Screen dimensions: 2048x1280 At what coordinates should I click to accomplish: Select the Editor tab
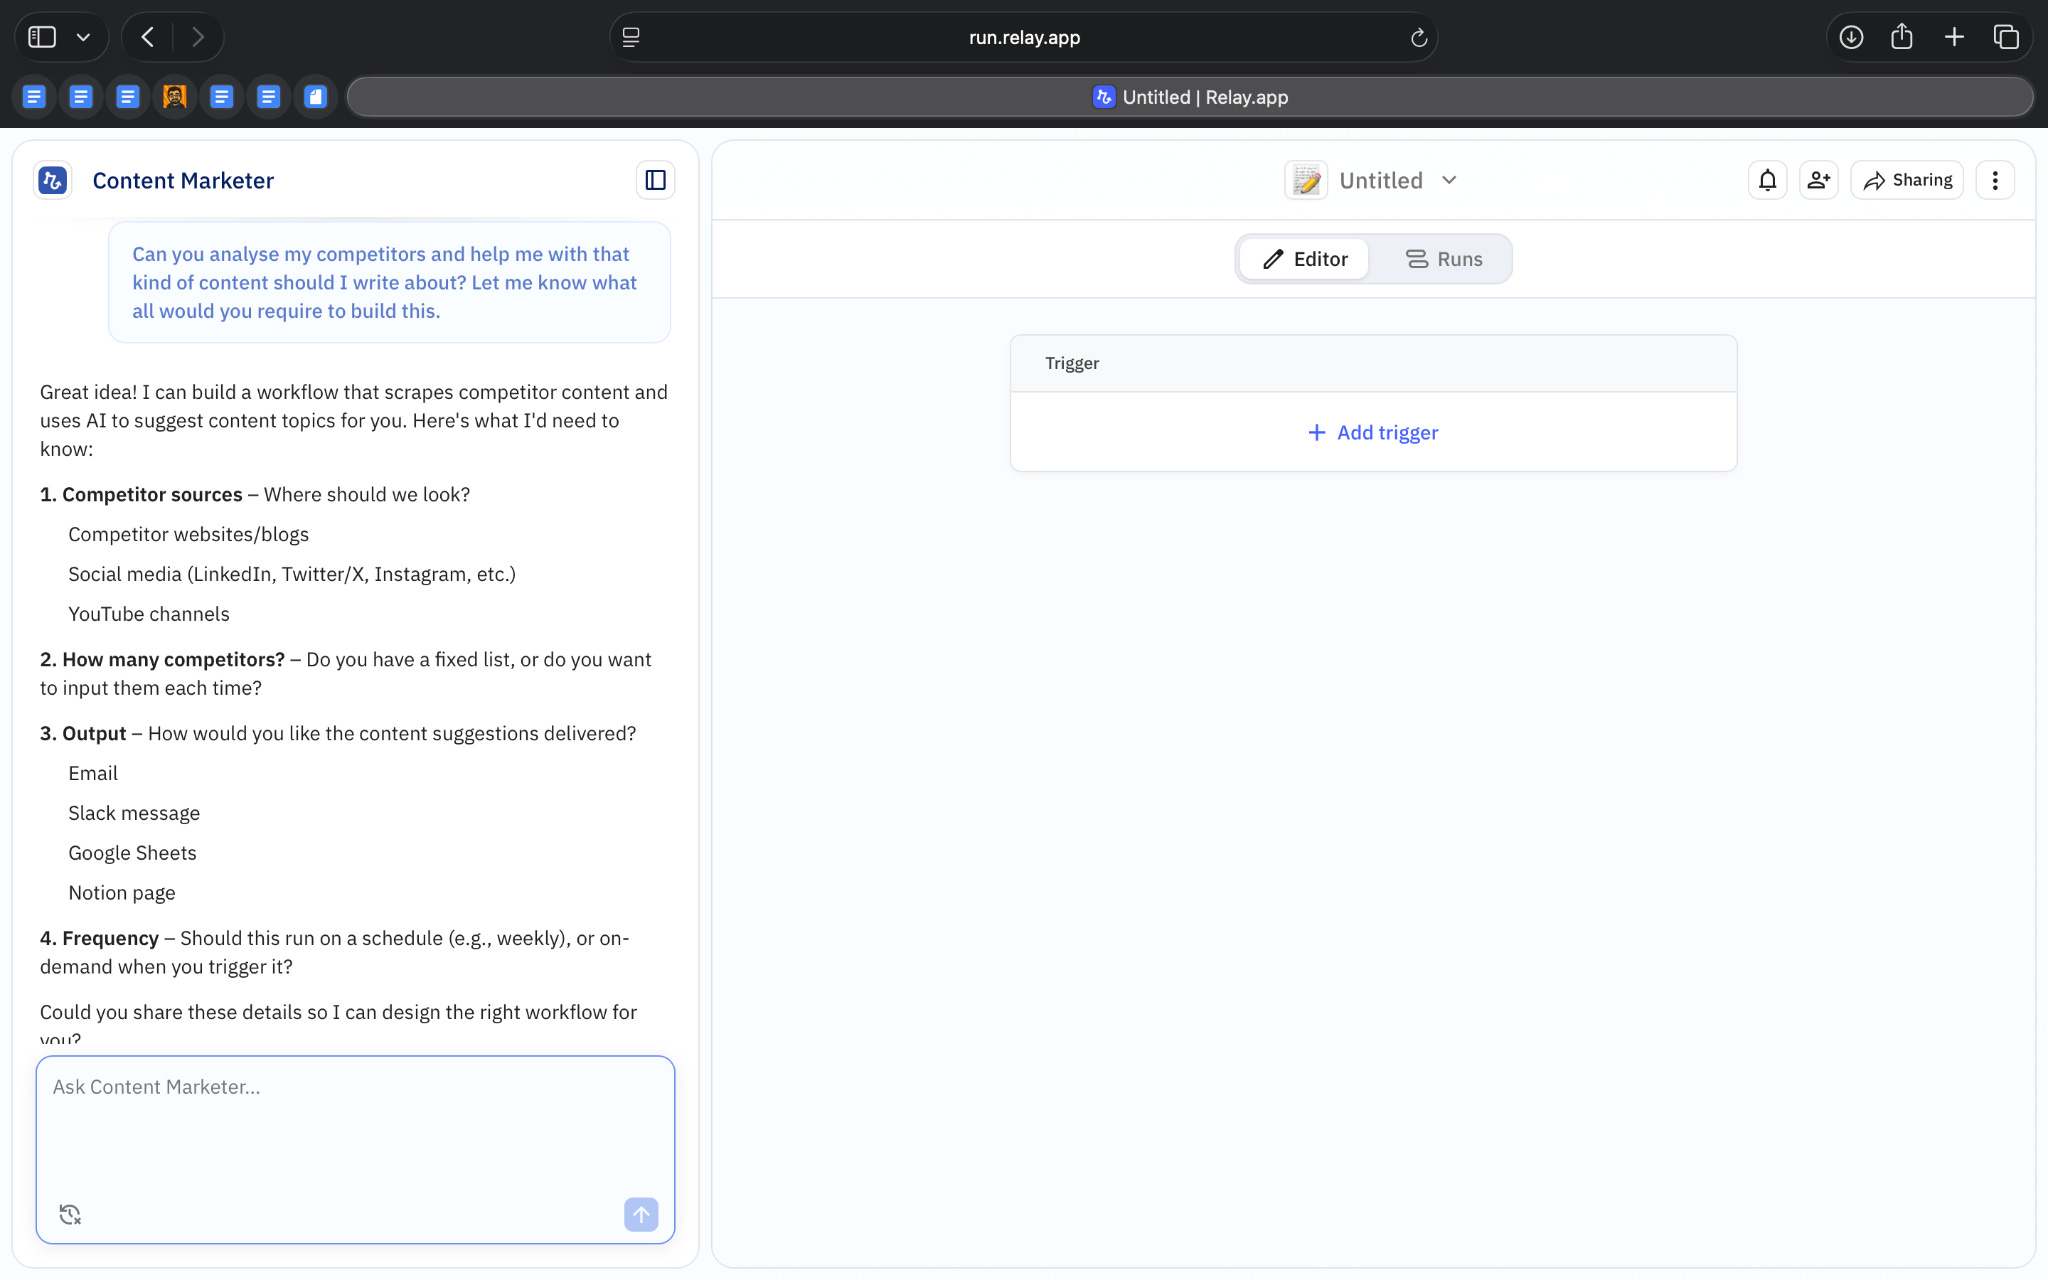(x=1305, y=259)
